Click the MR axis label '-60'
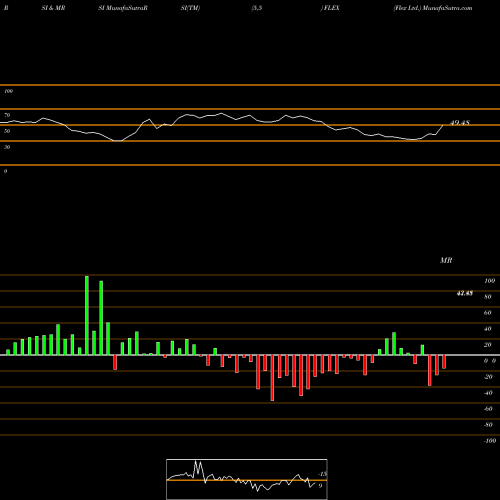 pos(488,409)
